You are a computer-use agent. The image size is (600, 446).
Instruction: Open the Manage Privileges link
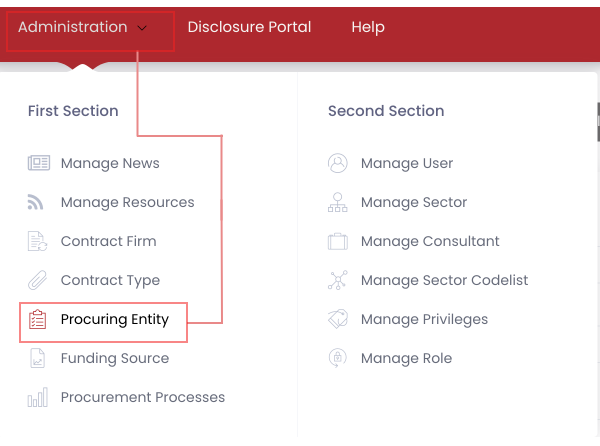click(424, 320)
